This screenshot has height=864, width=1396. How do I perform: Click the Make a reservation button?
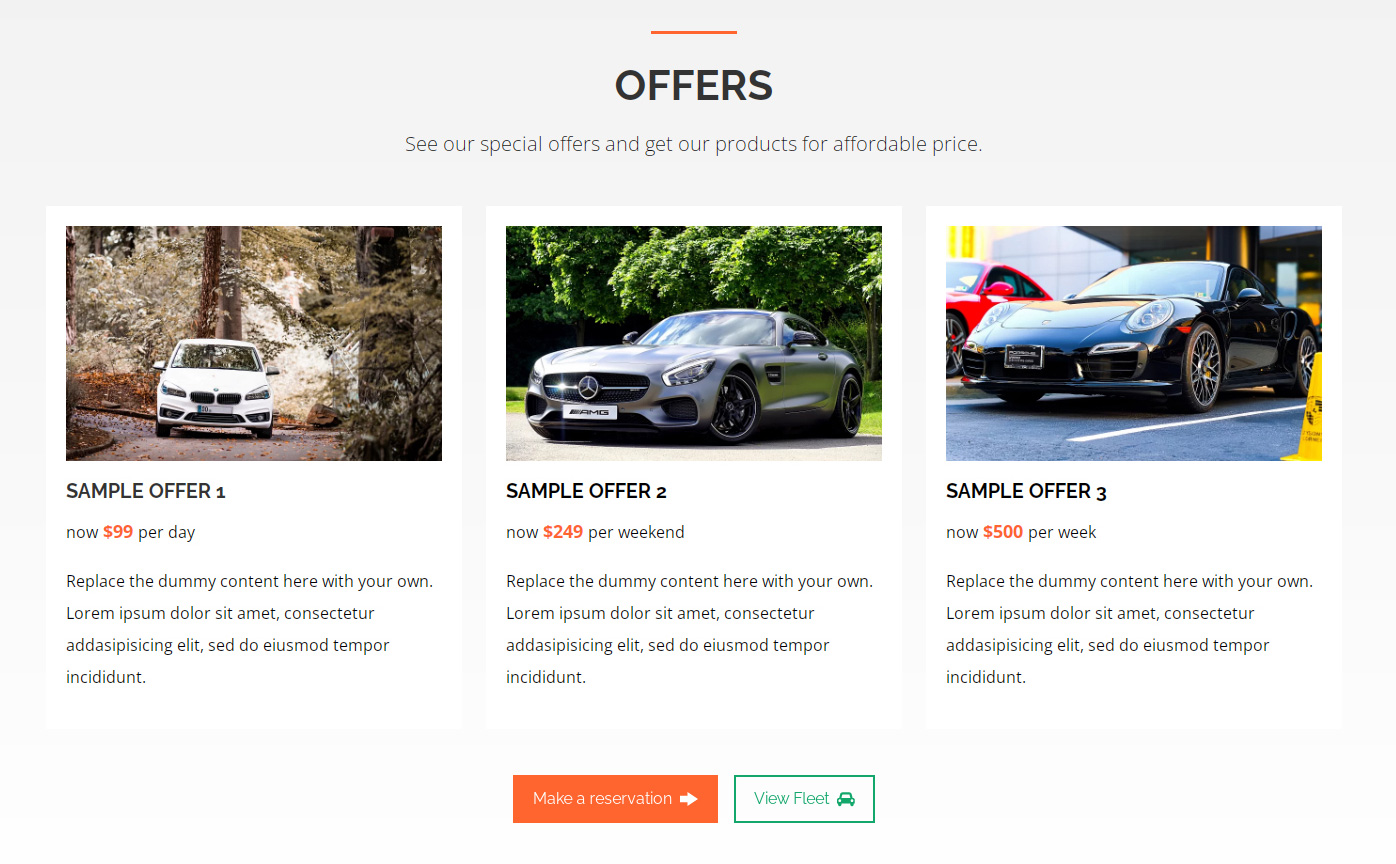pyautogui.click(x=615, y=799)
